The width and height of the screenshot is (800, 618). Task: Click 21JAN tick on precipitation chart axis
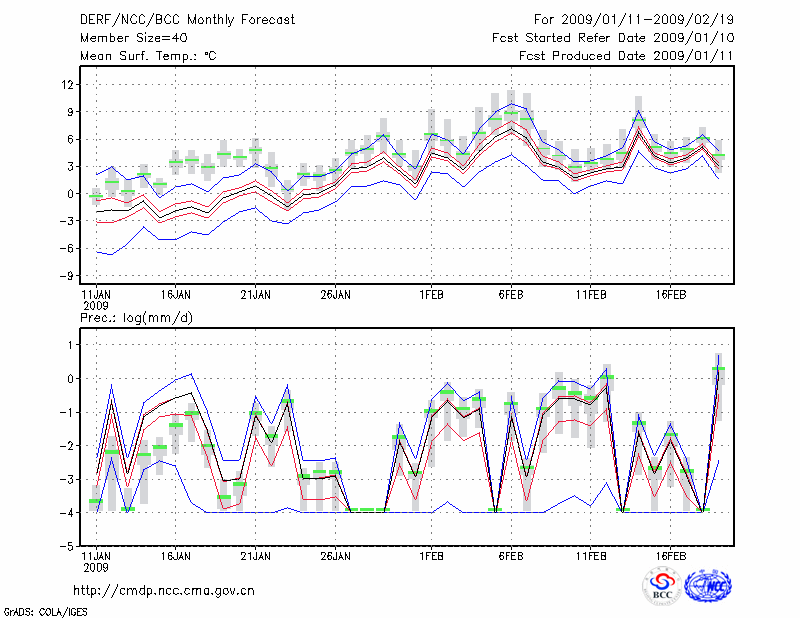pyautogui.click(x=256, y=553)
